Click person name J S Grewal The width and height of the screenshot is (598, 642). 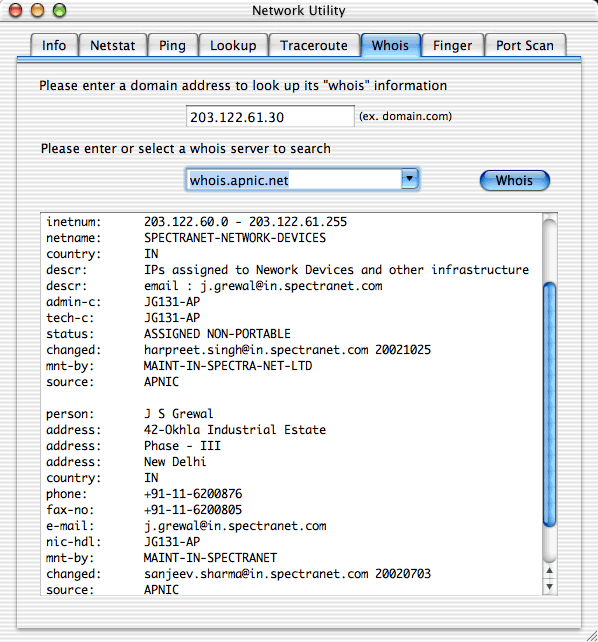[178, 414]
